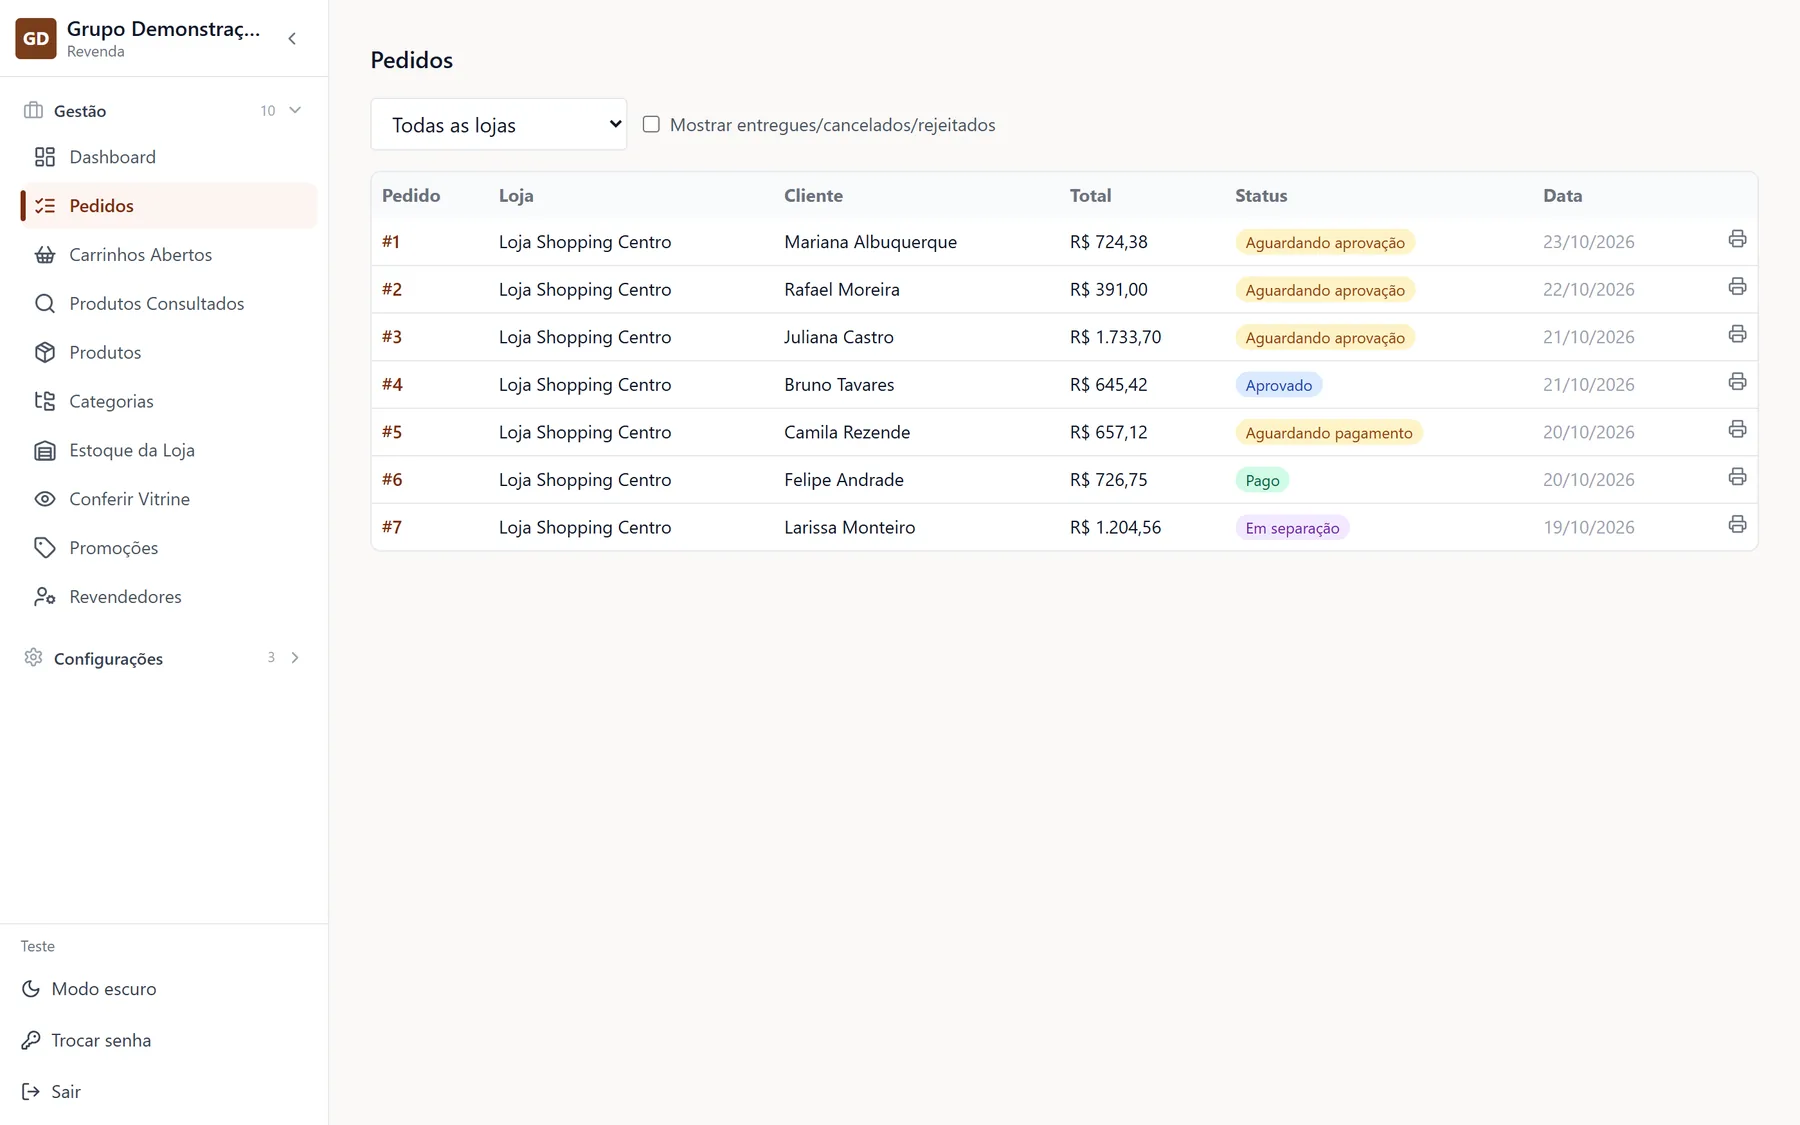This screenshot has height=1125, width=1800.
Task: Click the Em separação status badge
Action: tap(1292, 528)
